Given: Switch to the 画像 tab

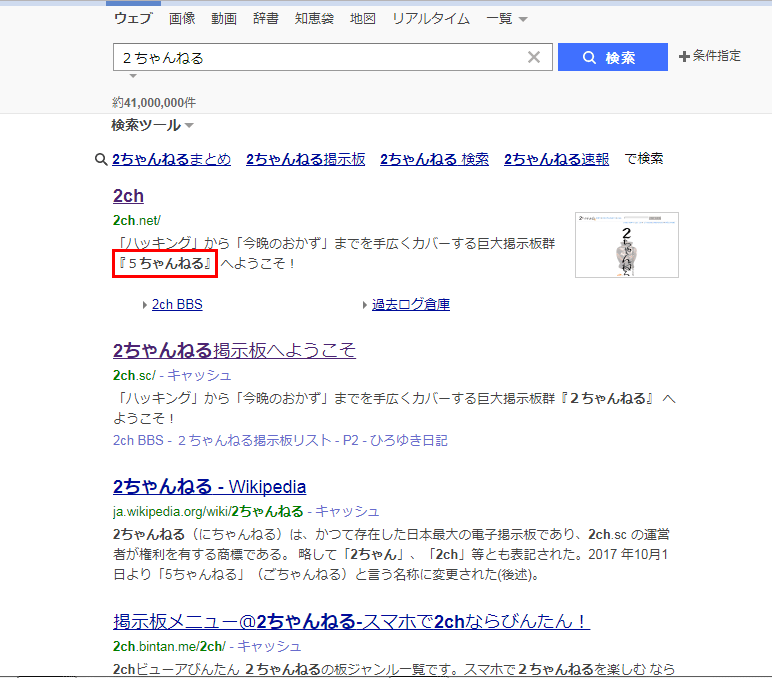Looking at the screenshot, I should click(182, 19).
